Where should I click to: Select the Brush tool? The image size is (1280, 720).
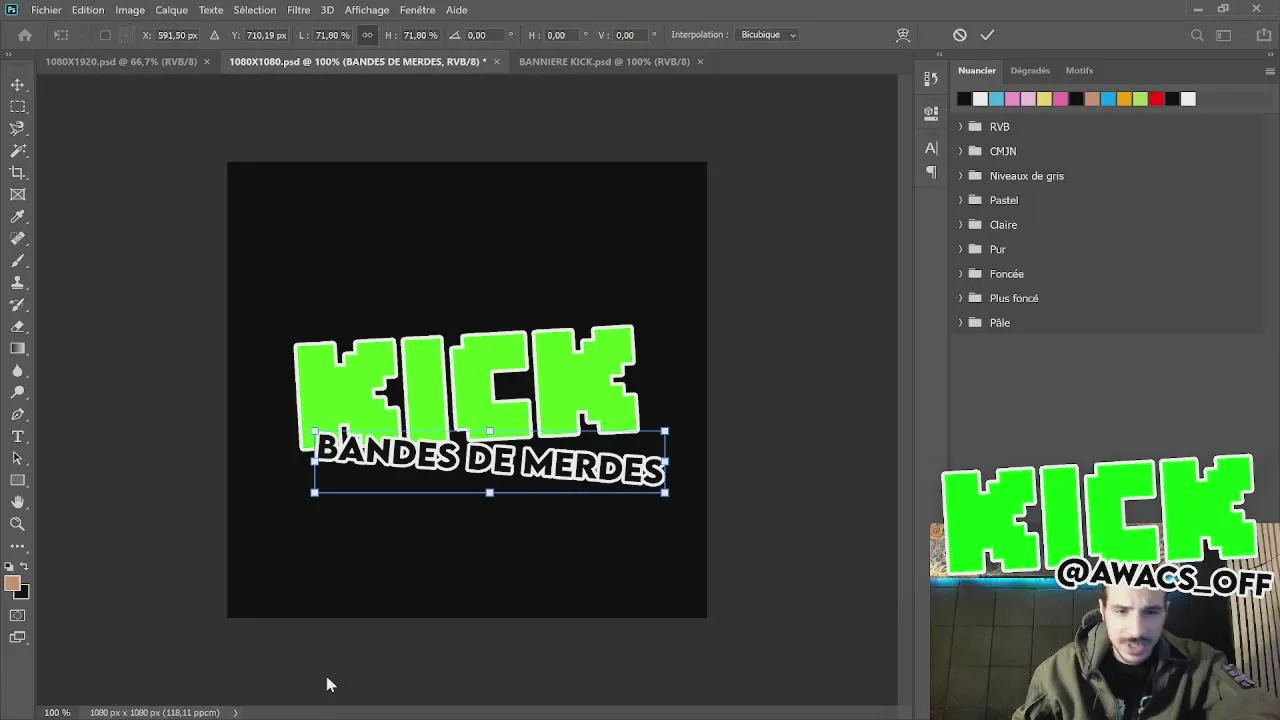pyautogui.click(x=18, y=261)
